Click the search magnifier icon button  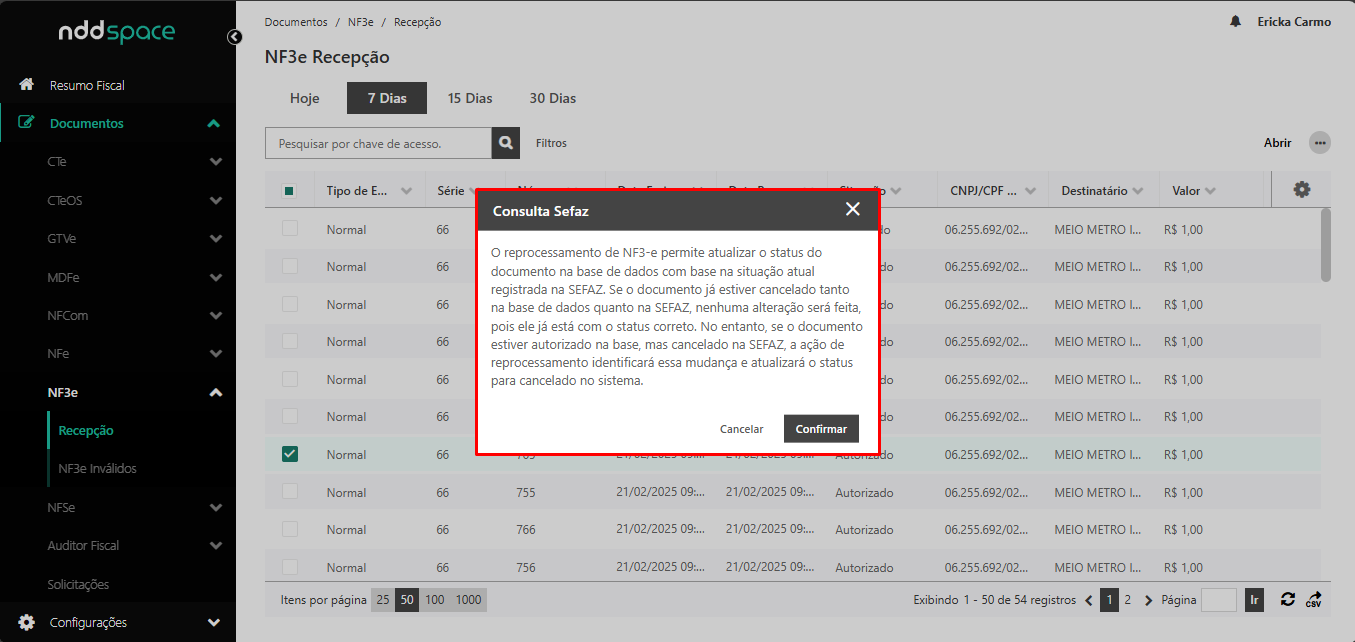(506, 143)
